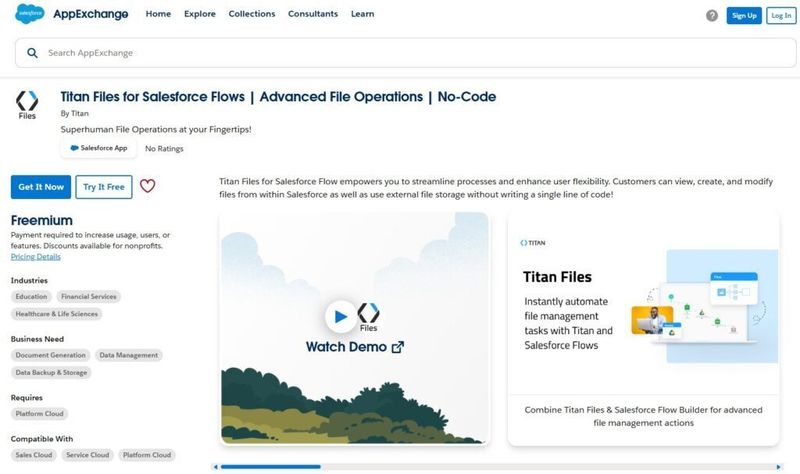Click the blue carousel scrollbar thumb

click(270, 467)
